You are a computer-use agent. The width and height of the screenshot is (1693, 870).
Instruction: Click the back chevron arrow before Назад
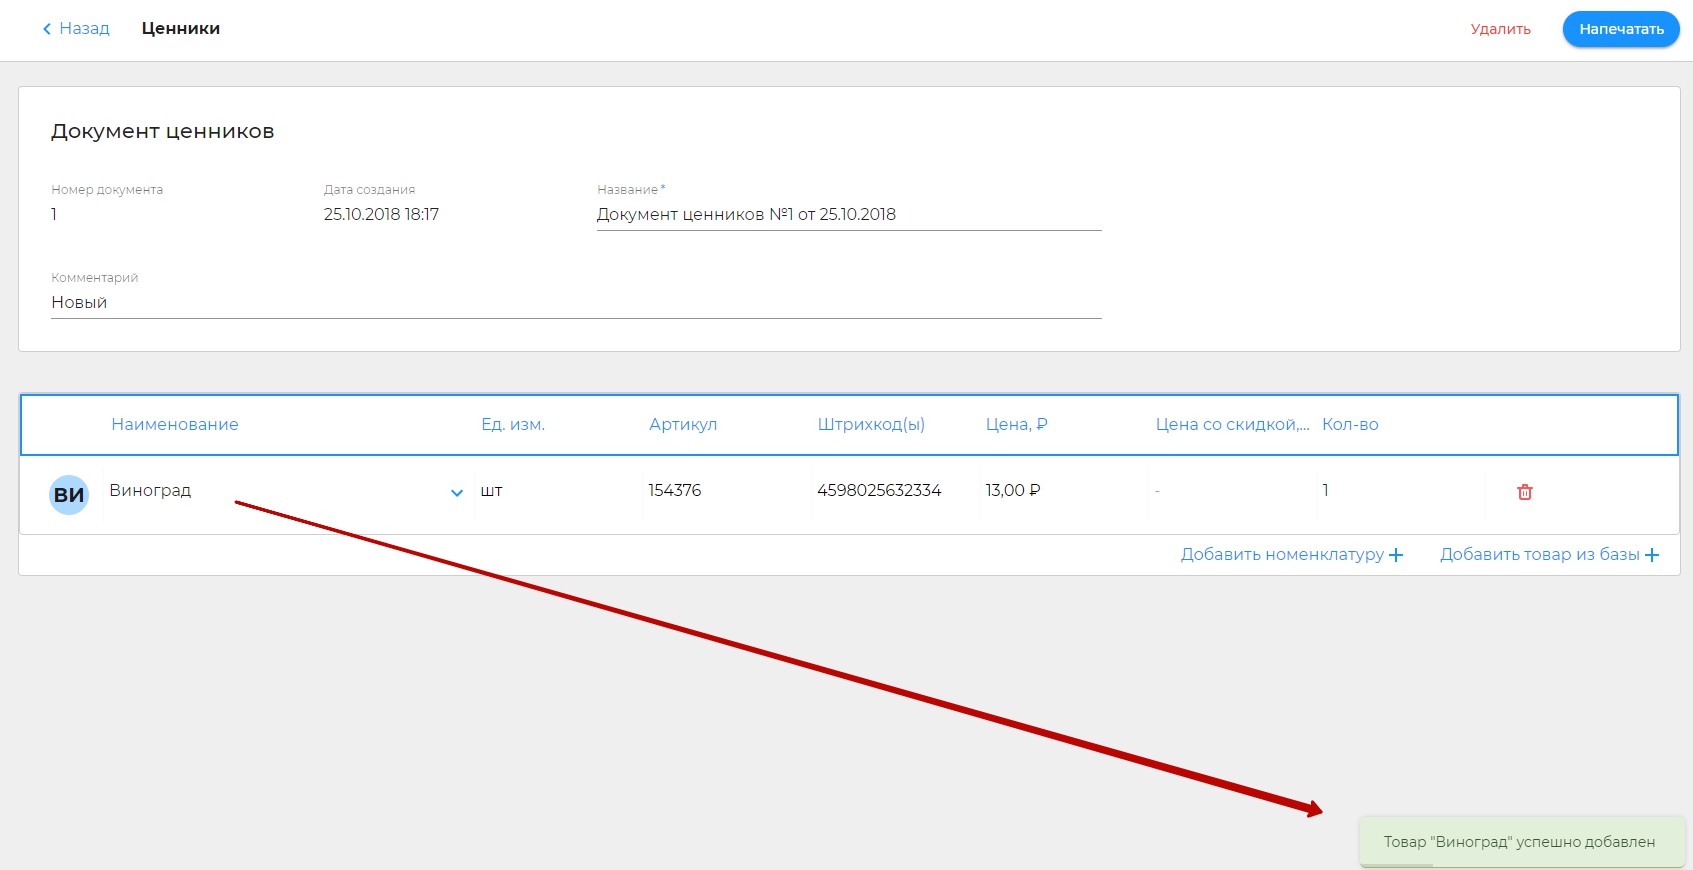pos(46,29)
